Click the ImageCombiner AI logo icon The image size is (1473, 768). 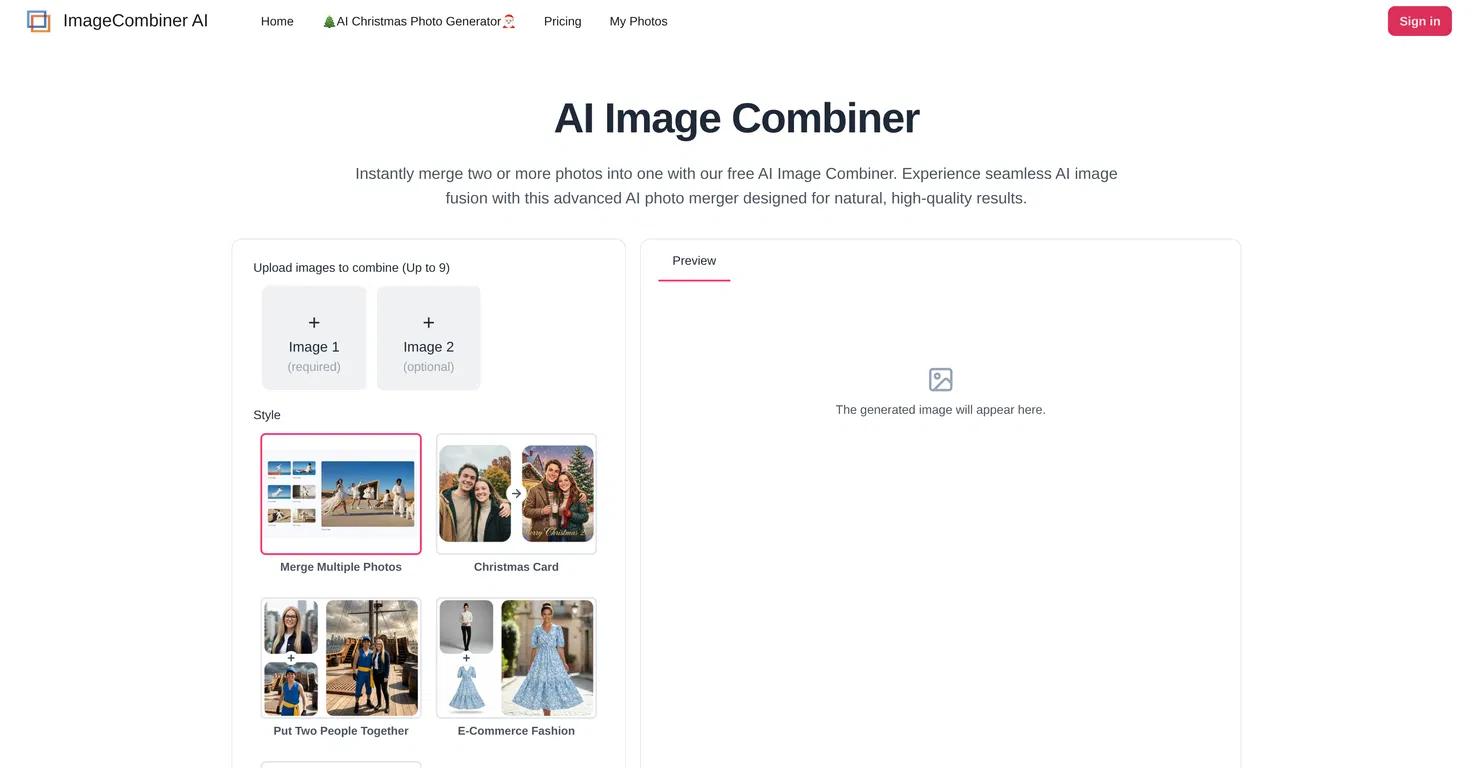coord(39,21)
